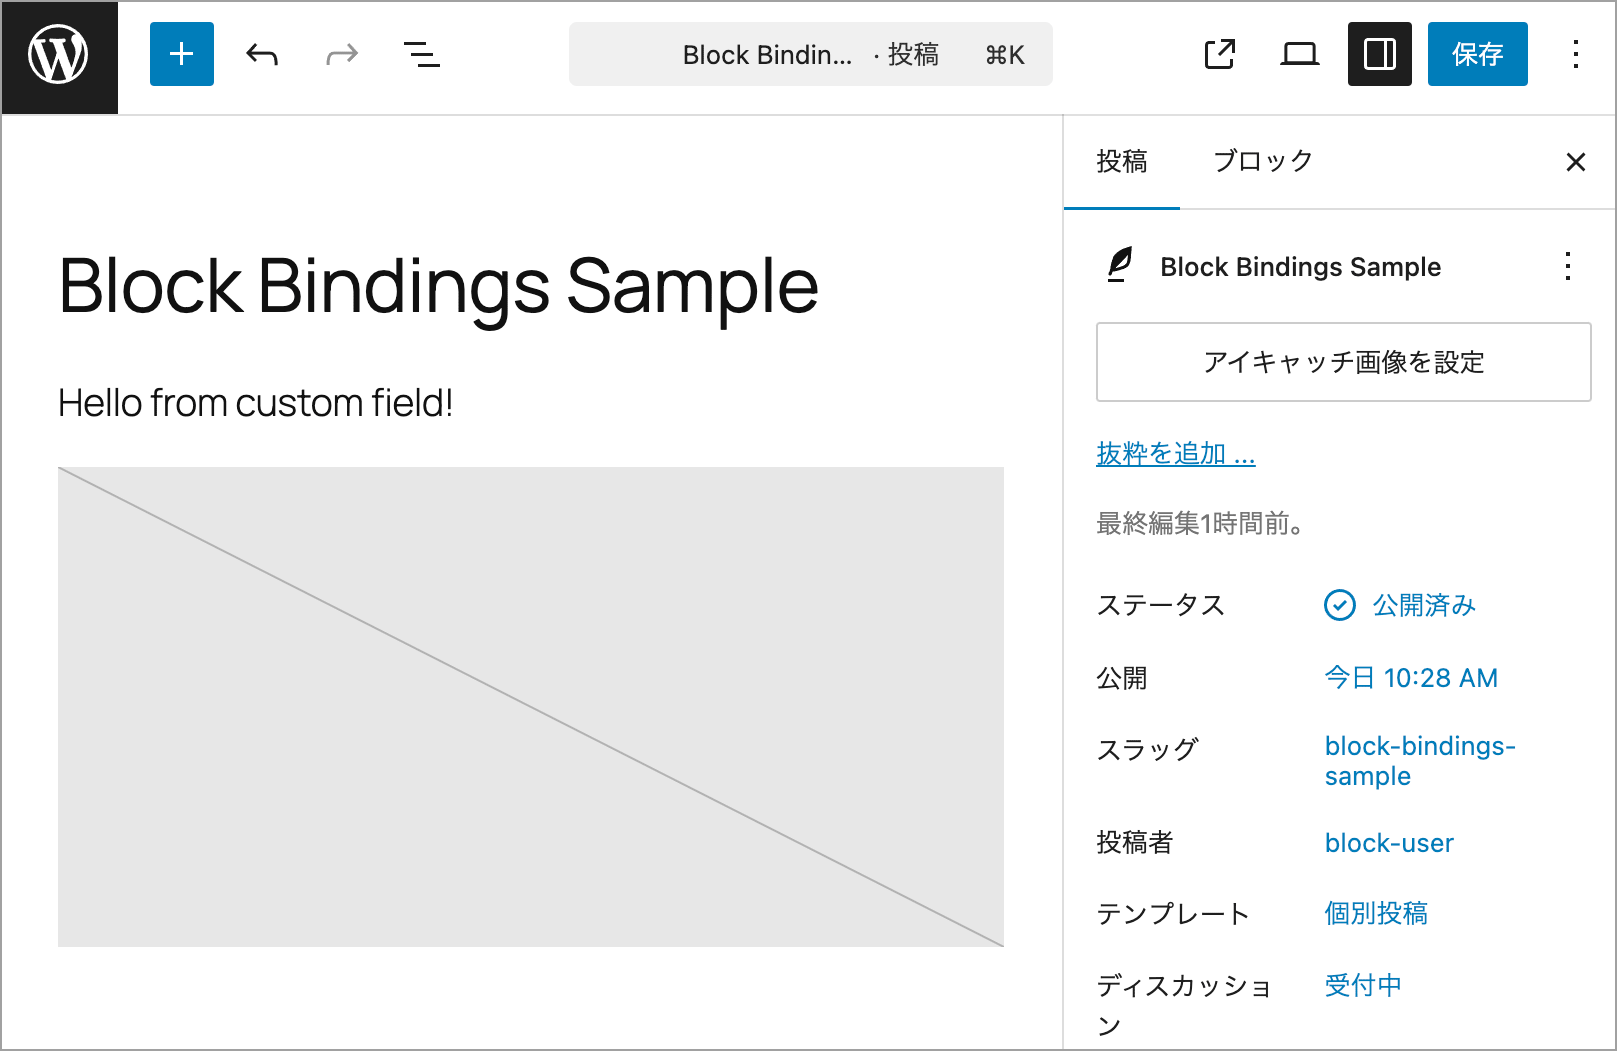Close the settings sidebar
This screenshot has height=1051, width=1617.
point(1576,162)
